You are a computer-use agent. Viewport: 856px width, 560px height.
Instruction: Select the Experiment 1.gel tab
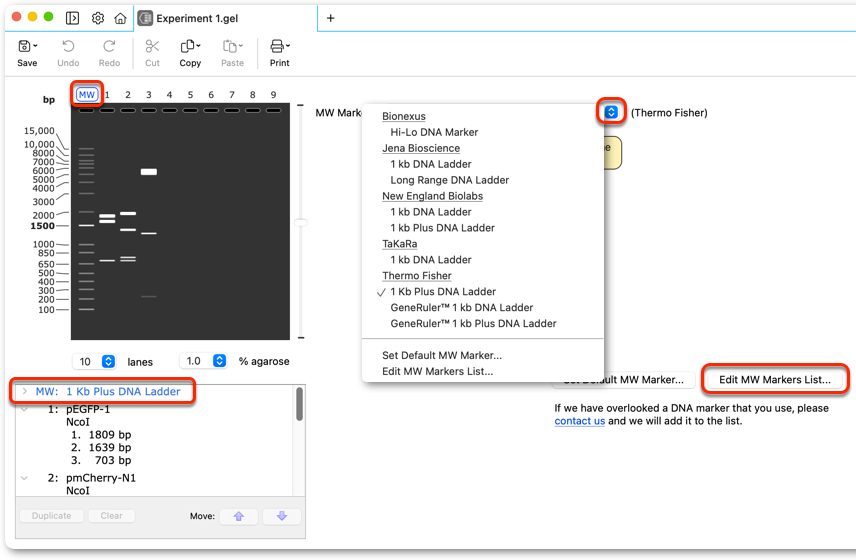[225, 19]
